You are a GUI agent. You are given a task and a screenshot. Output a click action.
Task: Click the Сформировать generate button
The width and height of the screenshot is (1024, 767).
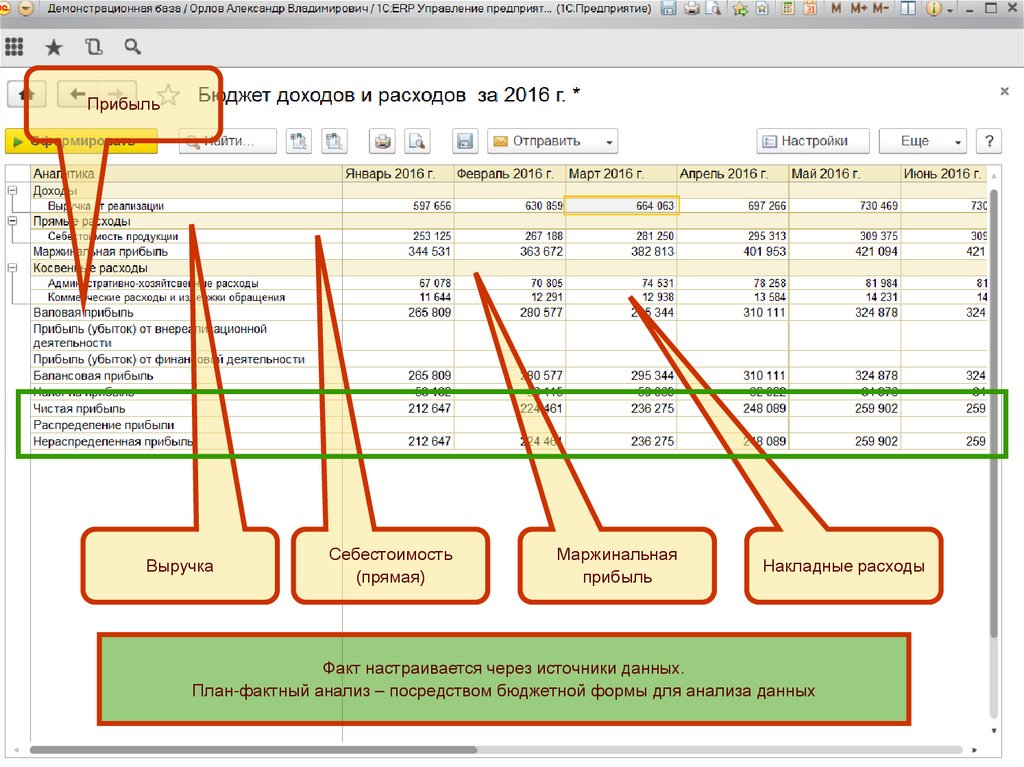click(x=81, y=141)
